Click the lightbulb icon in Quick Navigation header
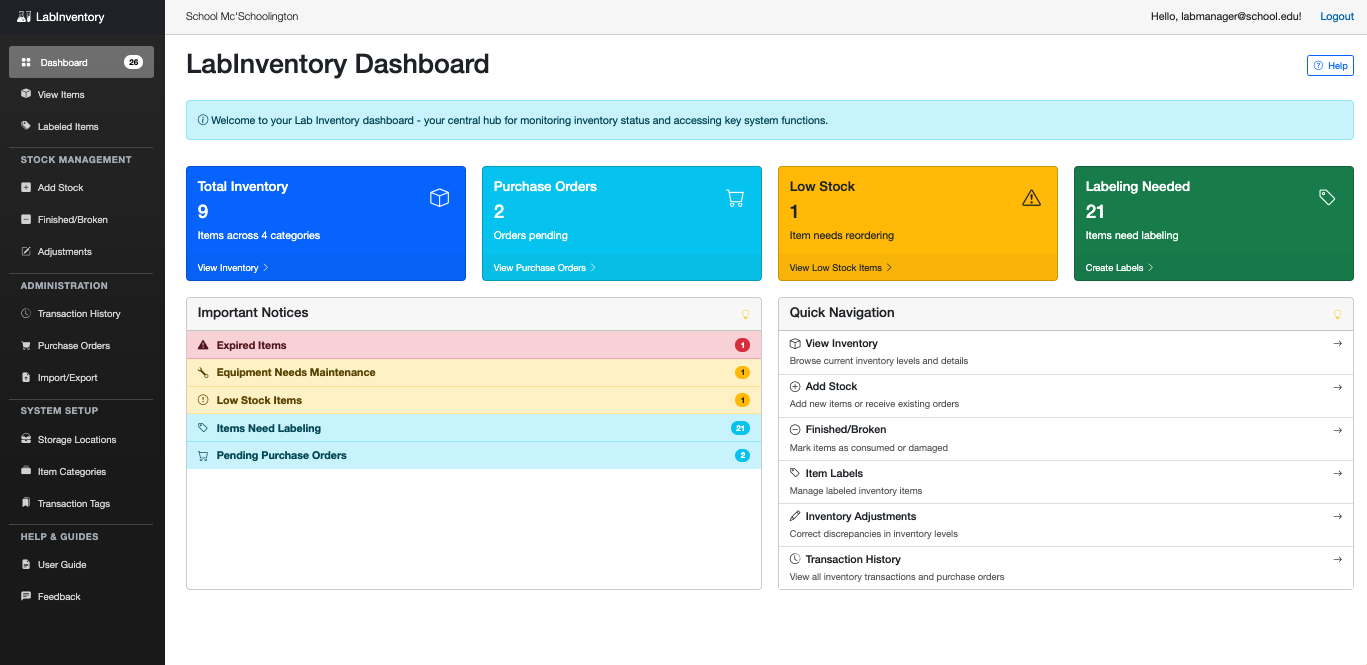 click(1337, 314)
